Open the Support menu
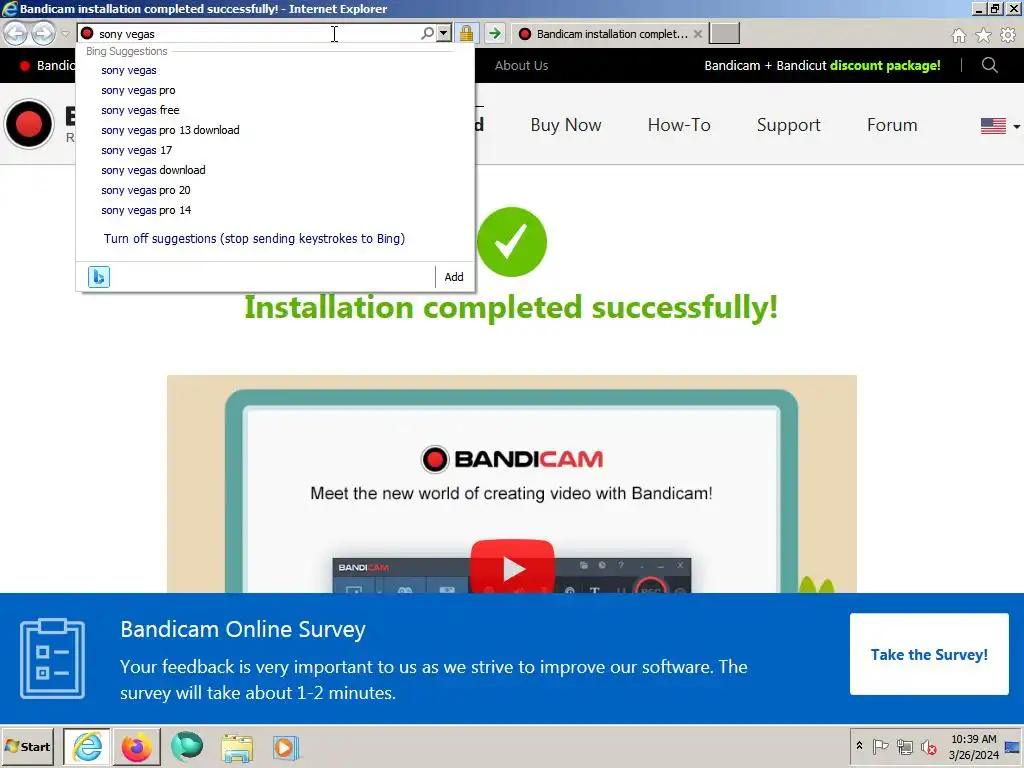Screen dimensions: 1024x768 pos(788,125)
